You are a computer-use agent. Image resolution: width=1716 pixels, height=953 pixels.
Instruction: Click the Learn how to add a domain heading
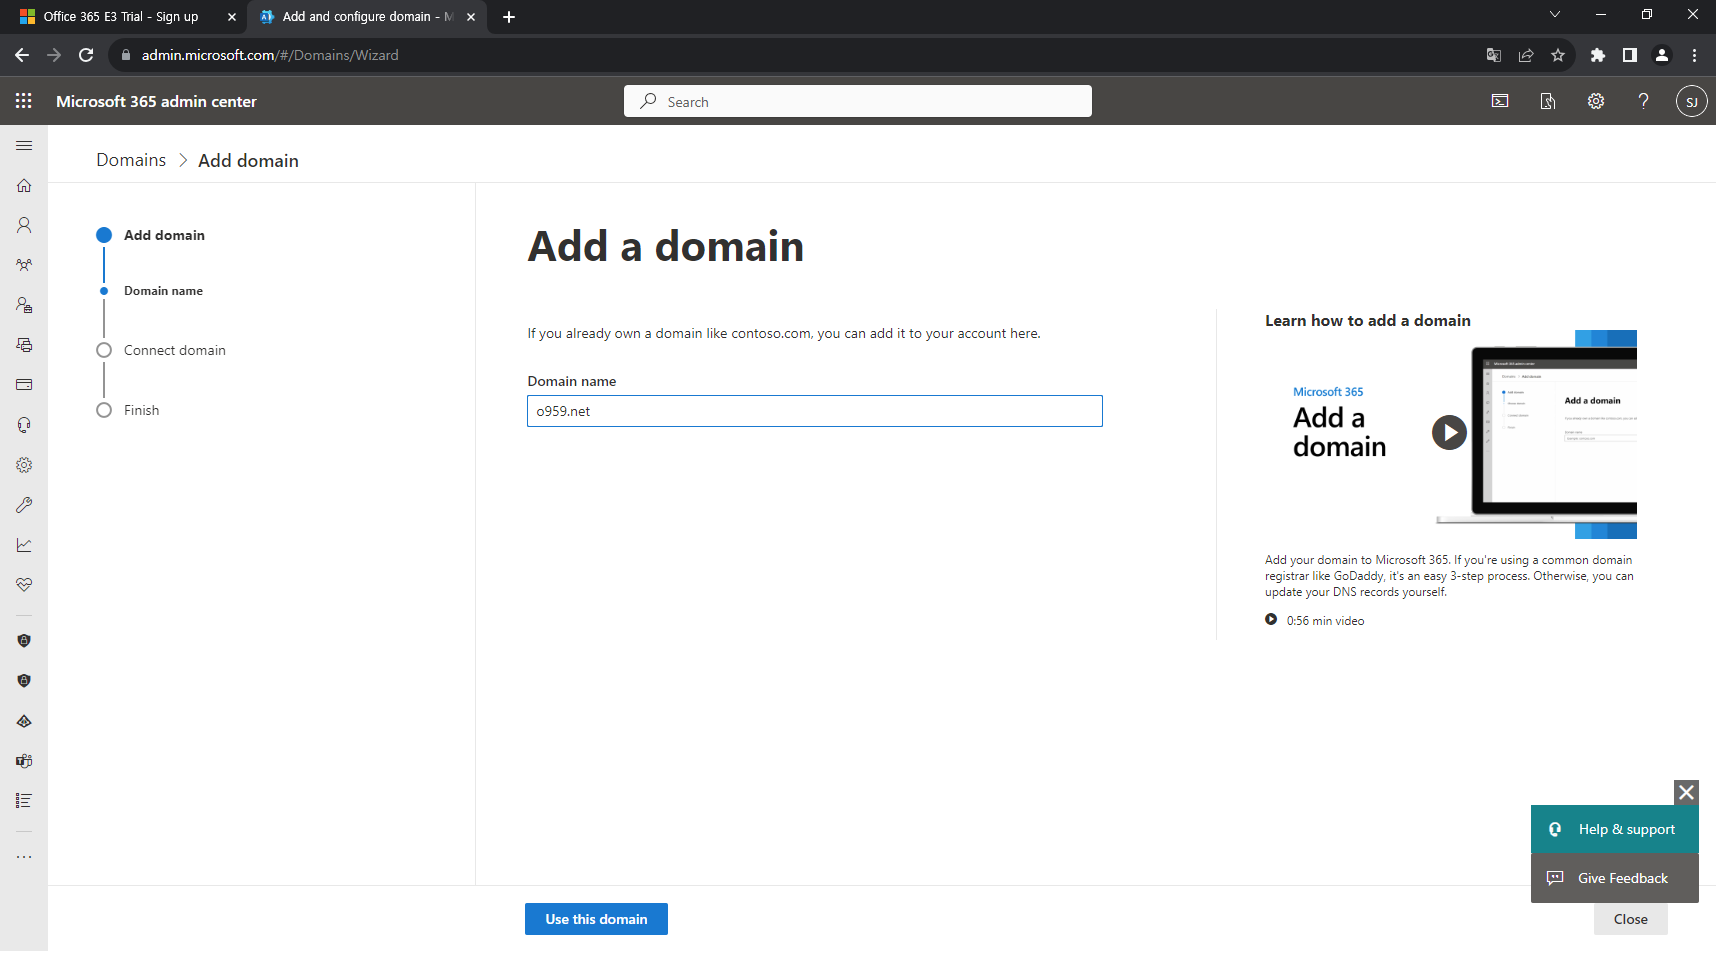(x=1367, y=320)
